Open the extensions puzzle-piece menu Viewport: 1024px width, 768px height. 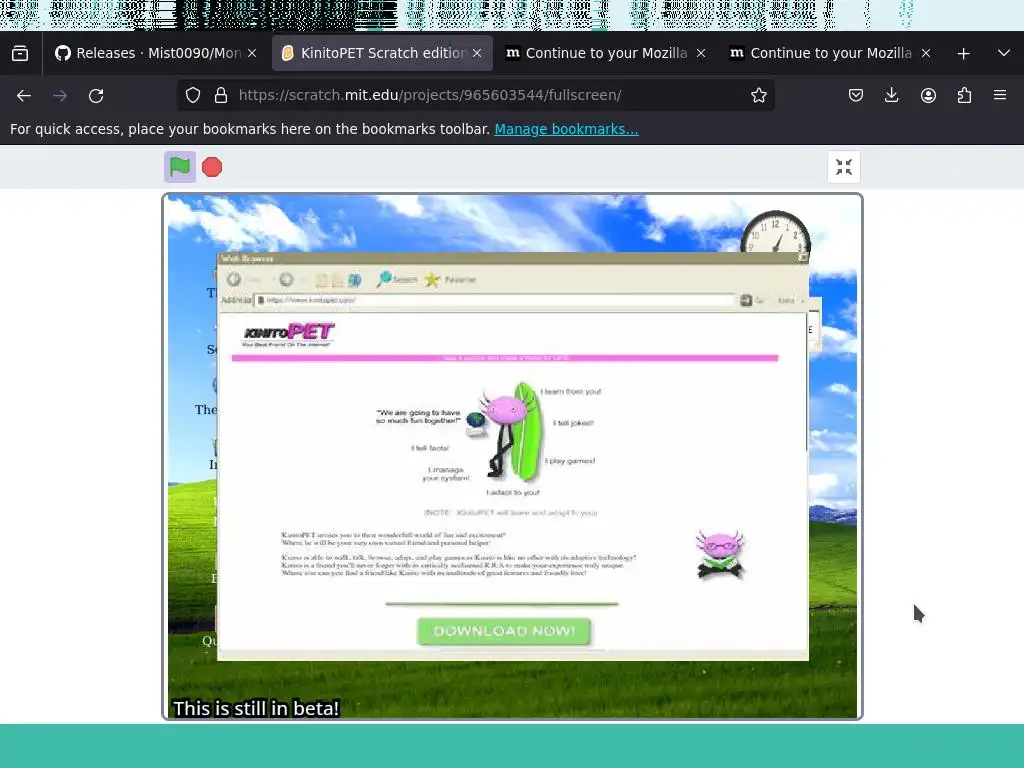coord(964,95)
